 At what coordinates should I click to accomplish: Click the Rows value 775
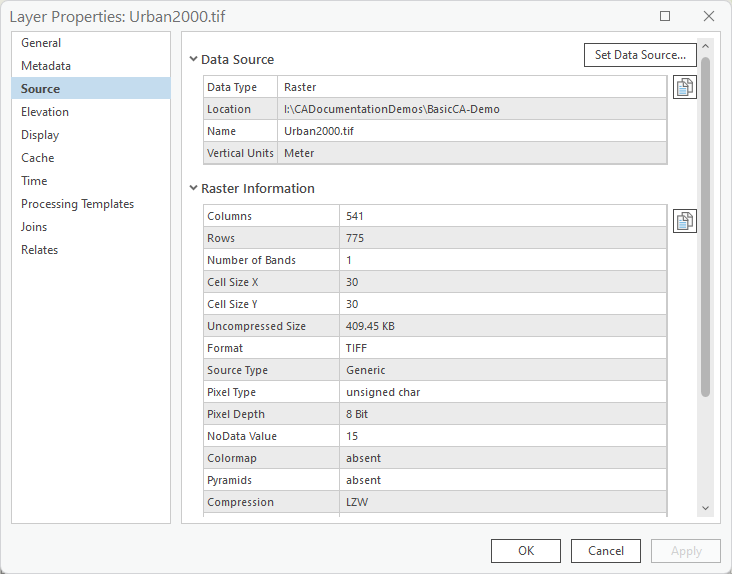click(355, 238)
